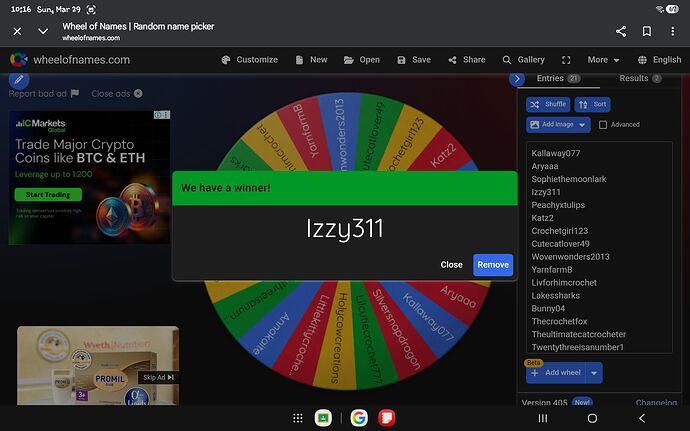
Task: Click inside the entries name list
Action: pos(600,250)
